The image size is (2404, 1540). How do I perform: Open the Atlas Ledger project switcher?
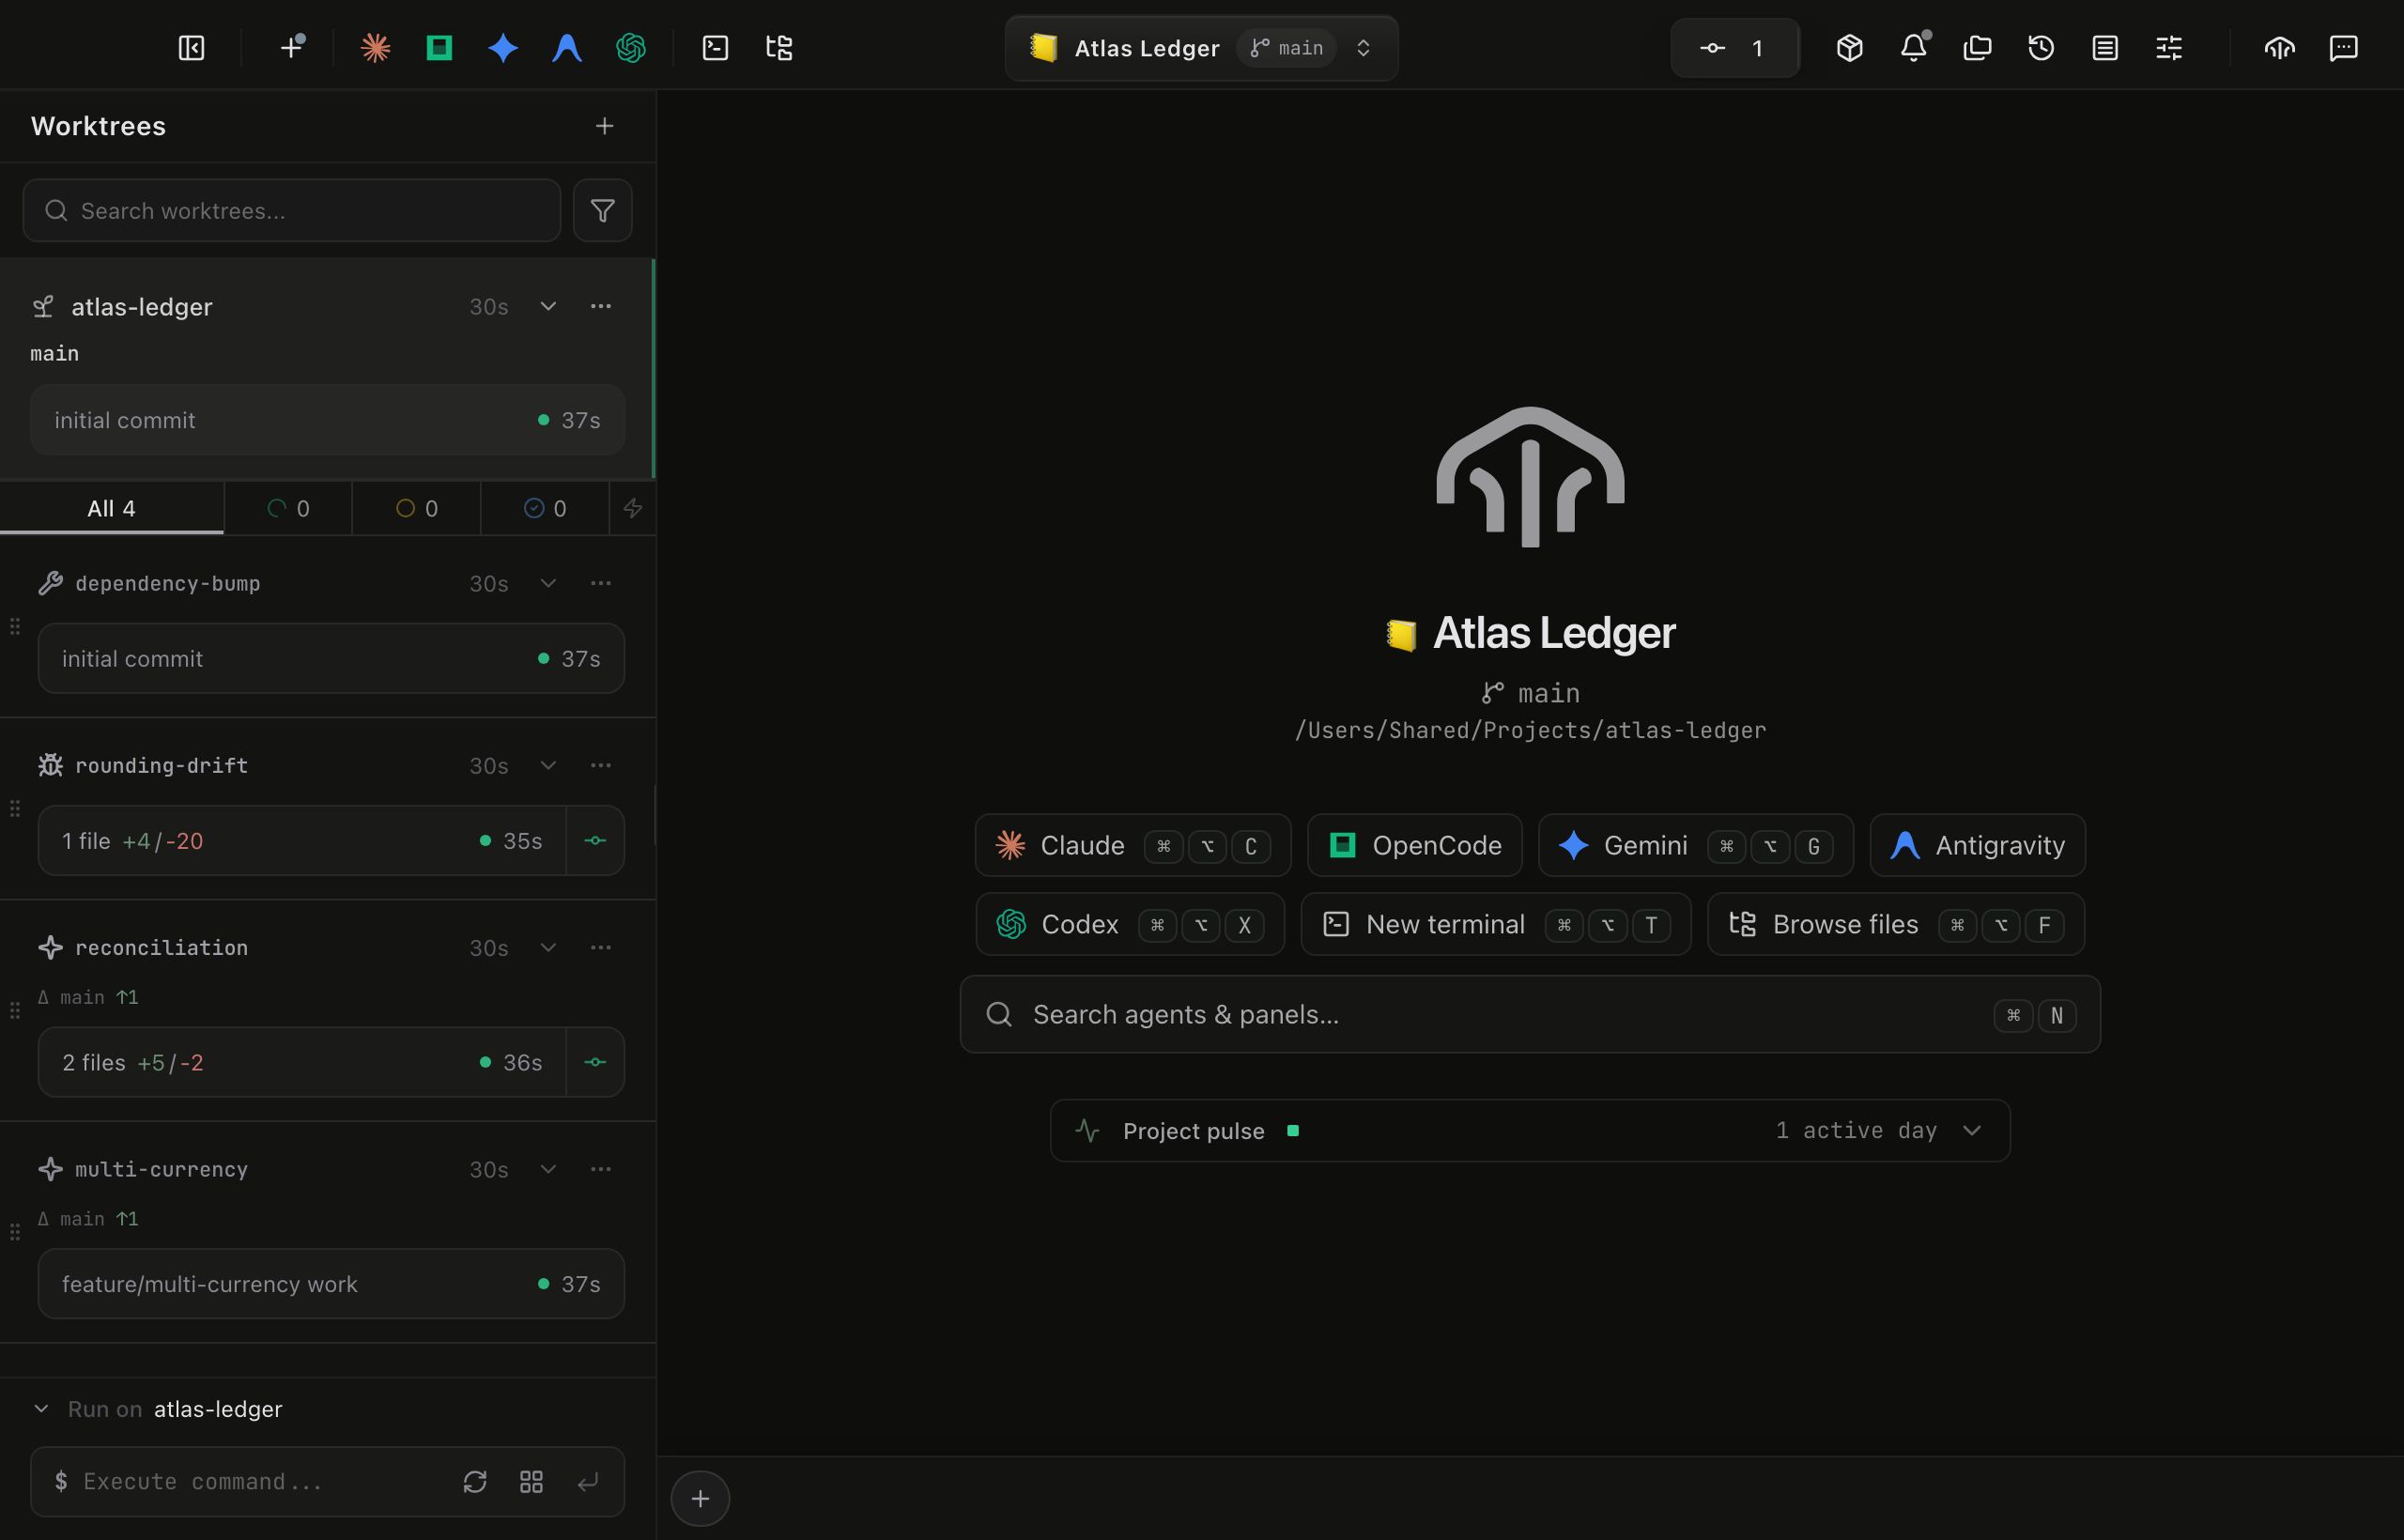1201,48
